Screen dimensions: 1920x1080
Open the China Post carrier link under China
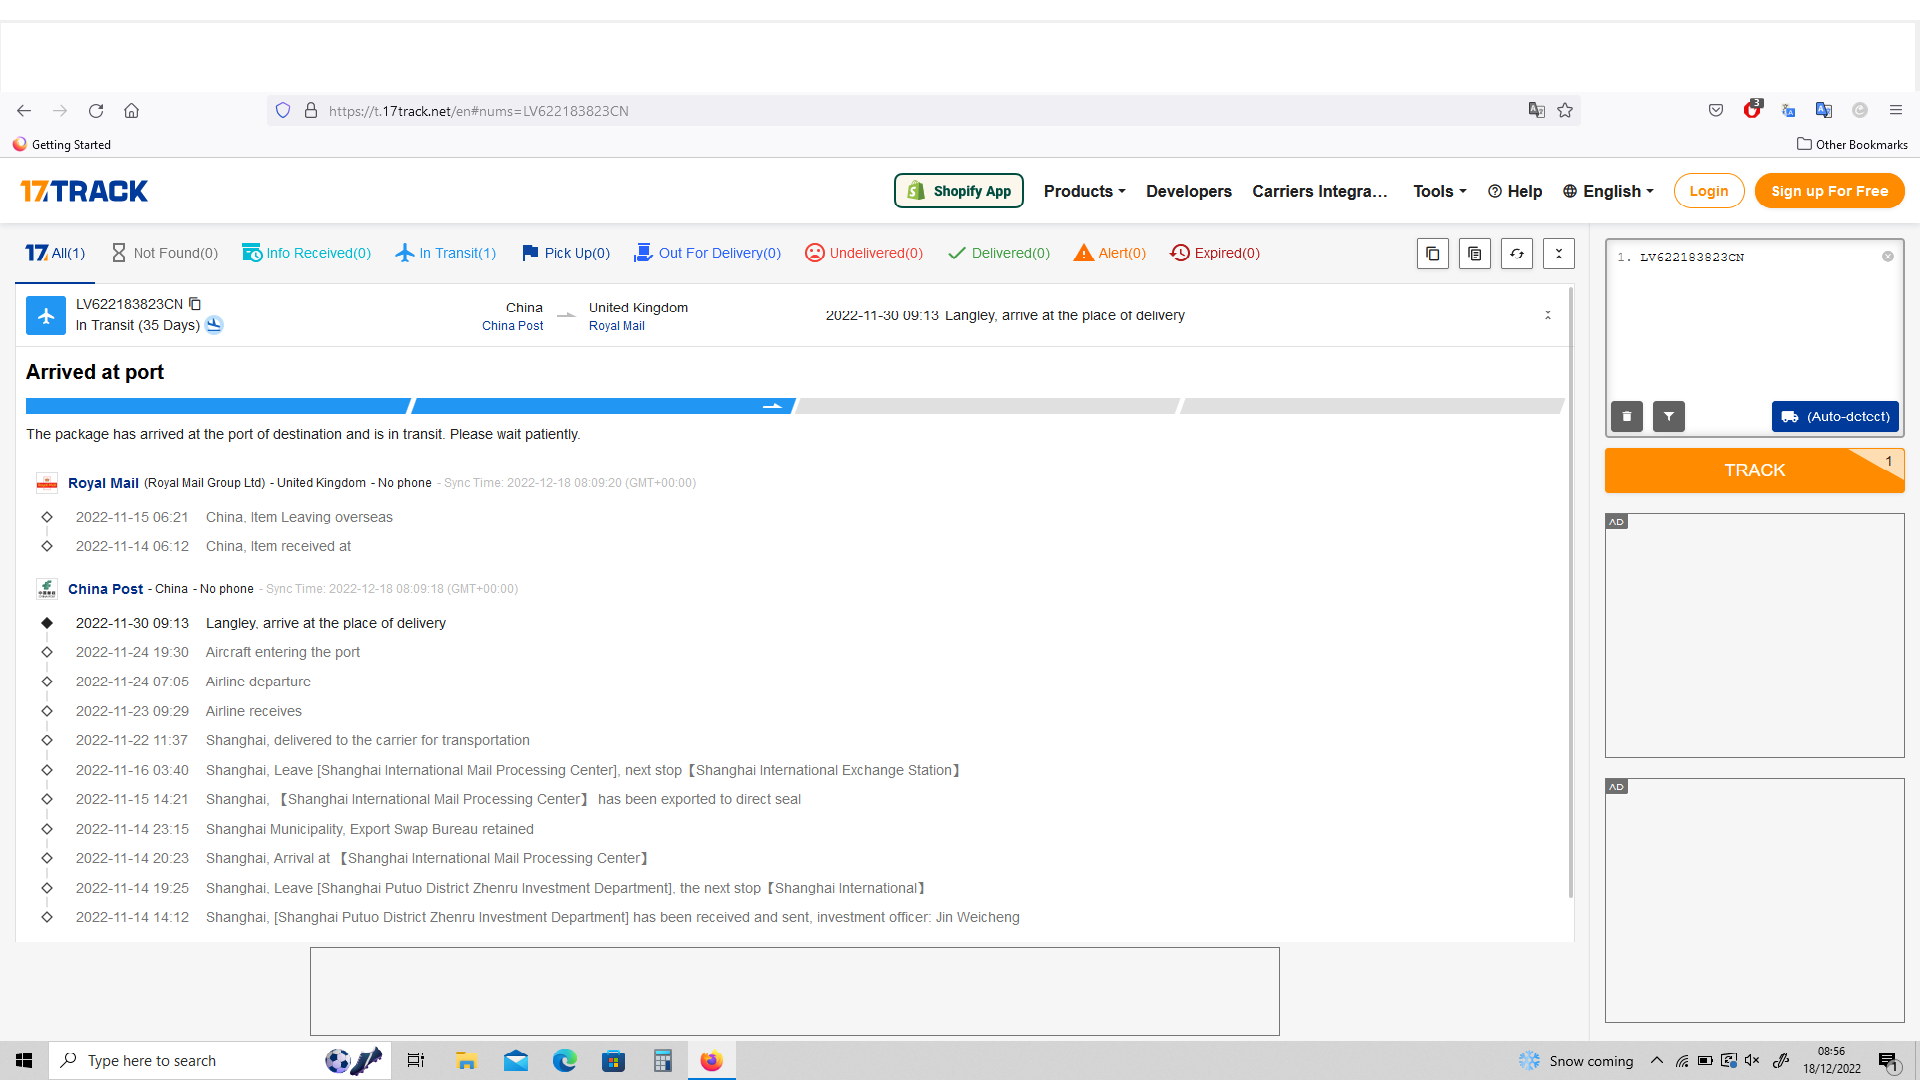click(512, 326)
